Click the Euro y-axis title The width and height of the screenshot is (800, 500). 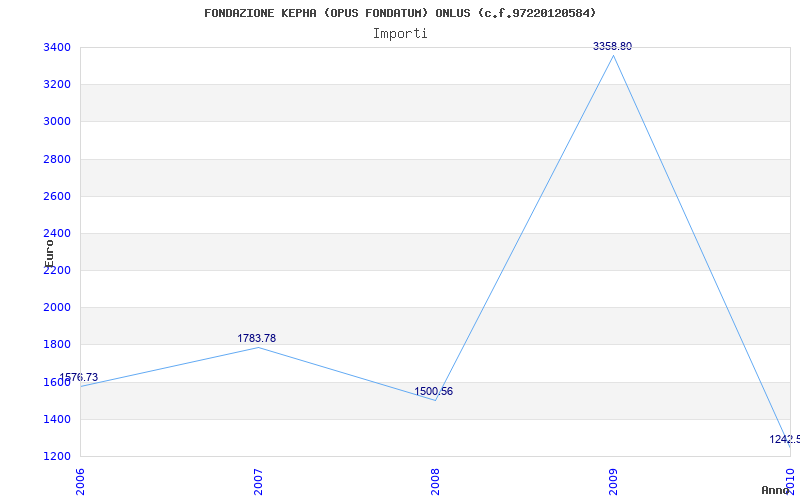49,253
